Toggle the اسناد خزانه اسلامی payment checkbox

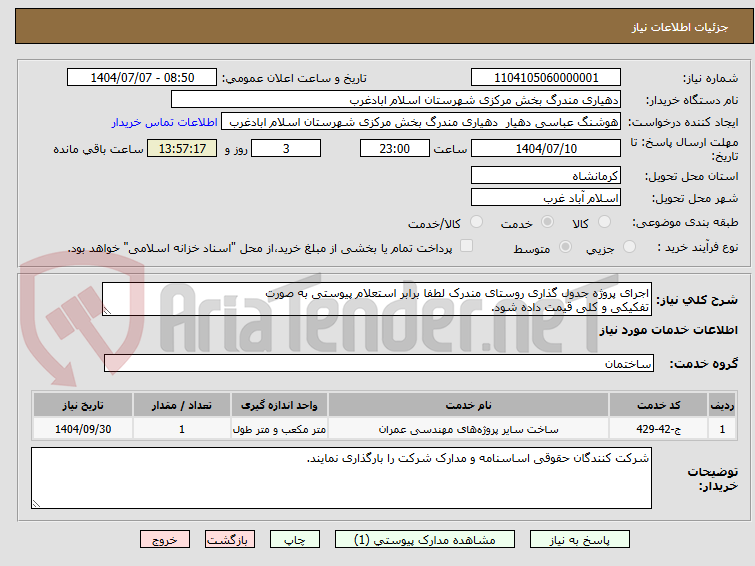[466, 246]
